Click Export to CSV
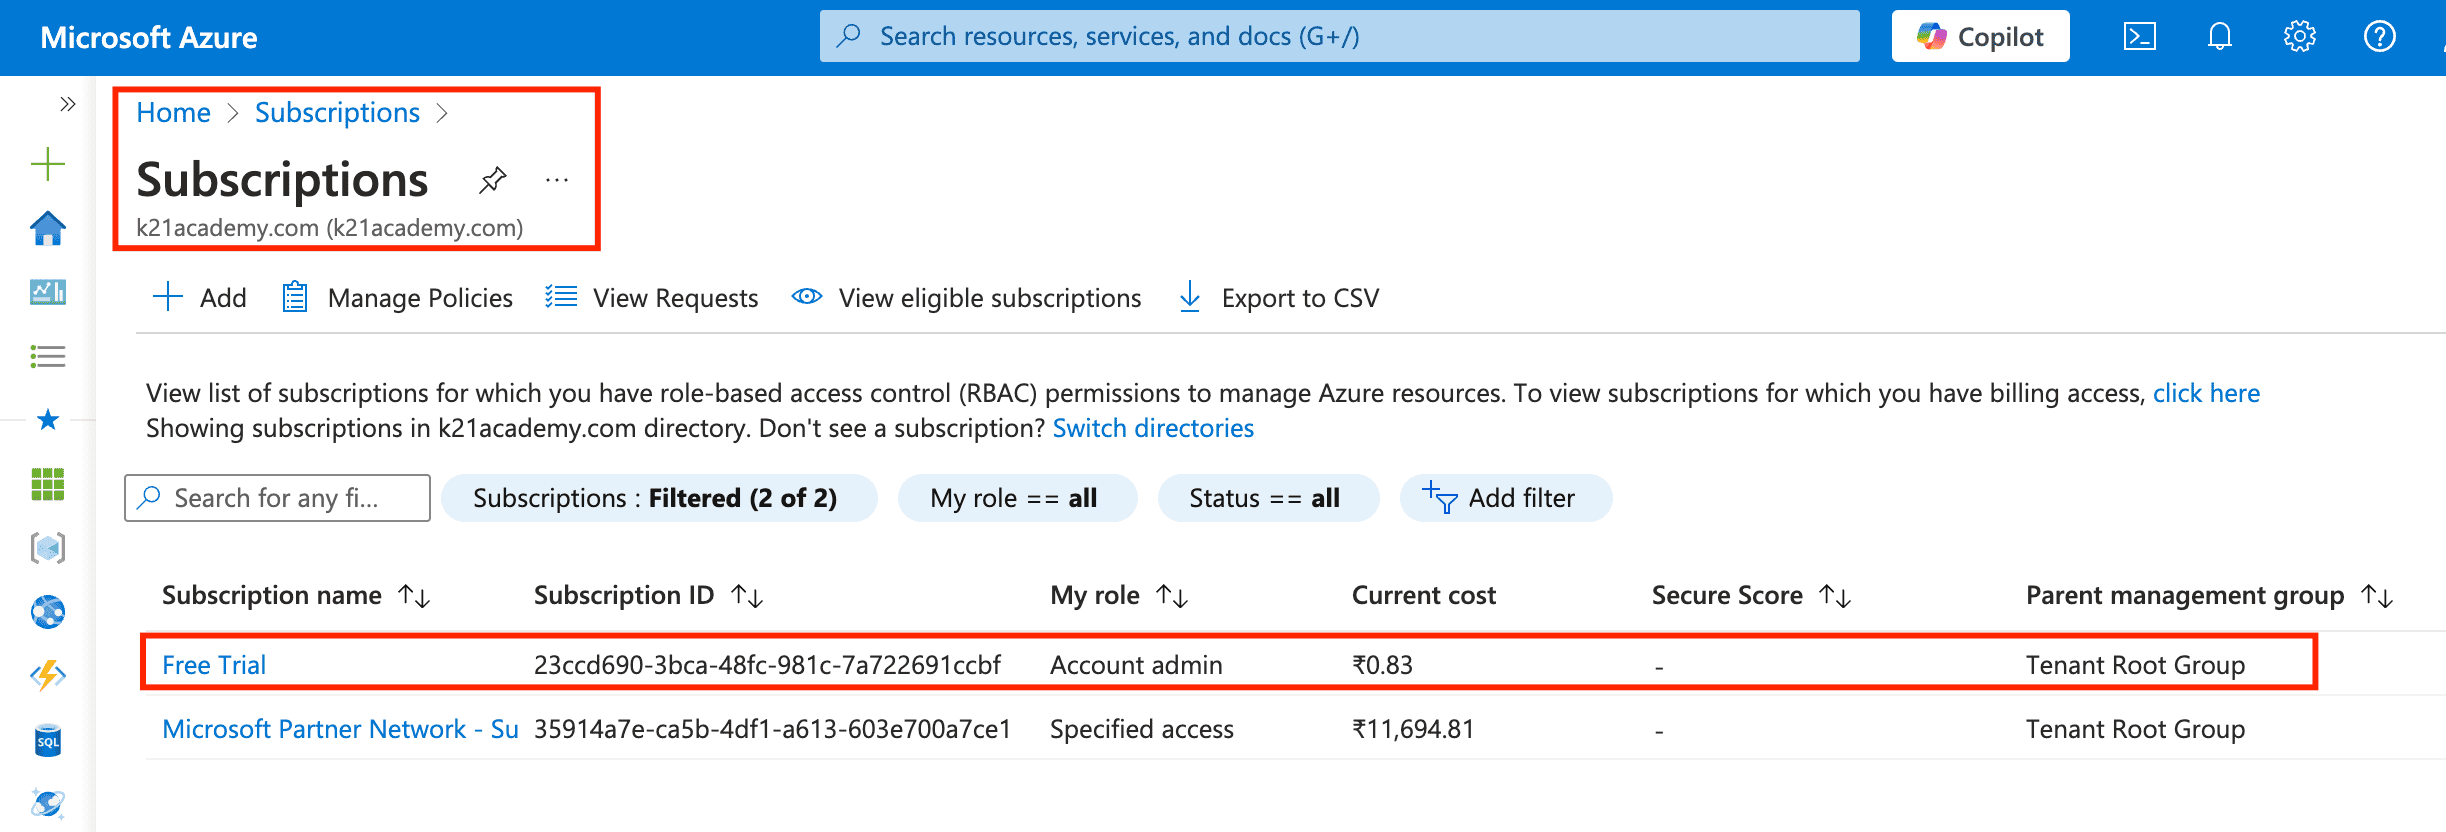Viewport: 2446px width, 832px height. (x=1280, y=298)
